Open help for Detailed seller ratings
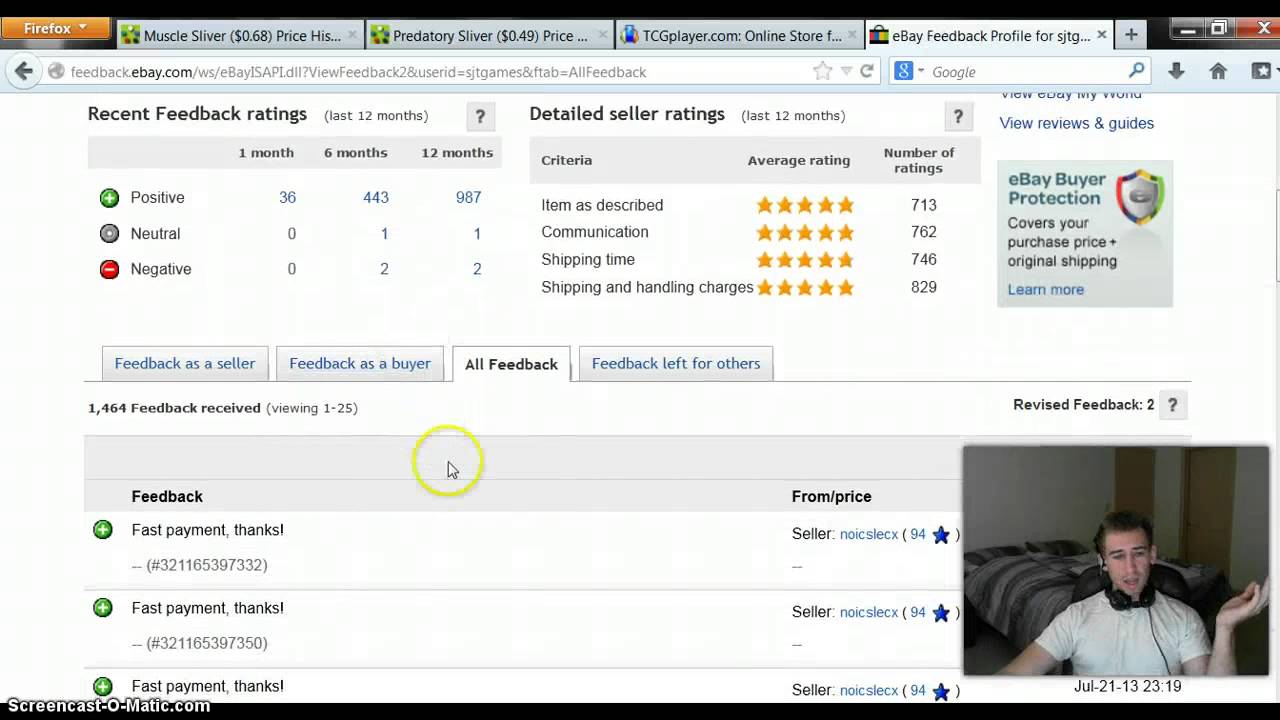Viewport: 1280px width, 720px height. [x=958, y=116]
